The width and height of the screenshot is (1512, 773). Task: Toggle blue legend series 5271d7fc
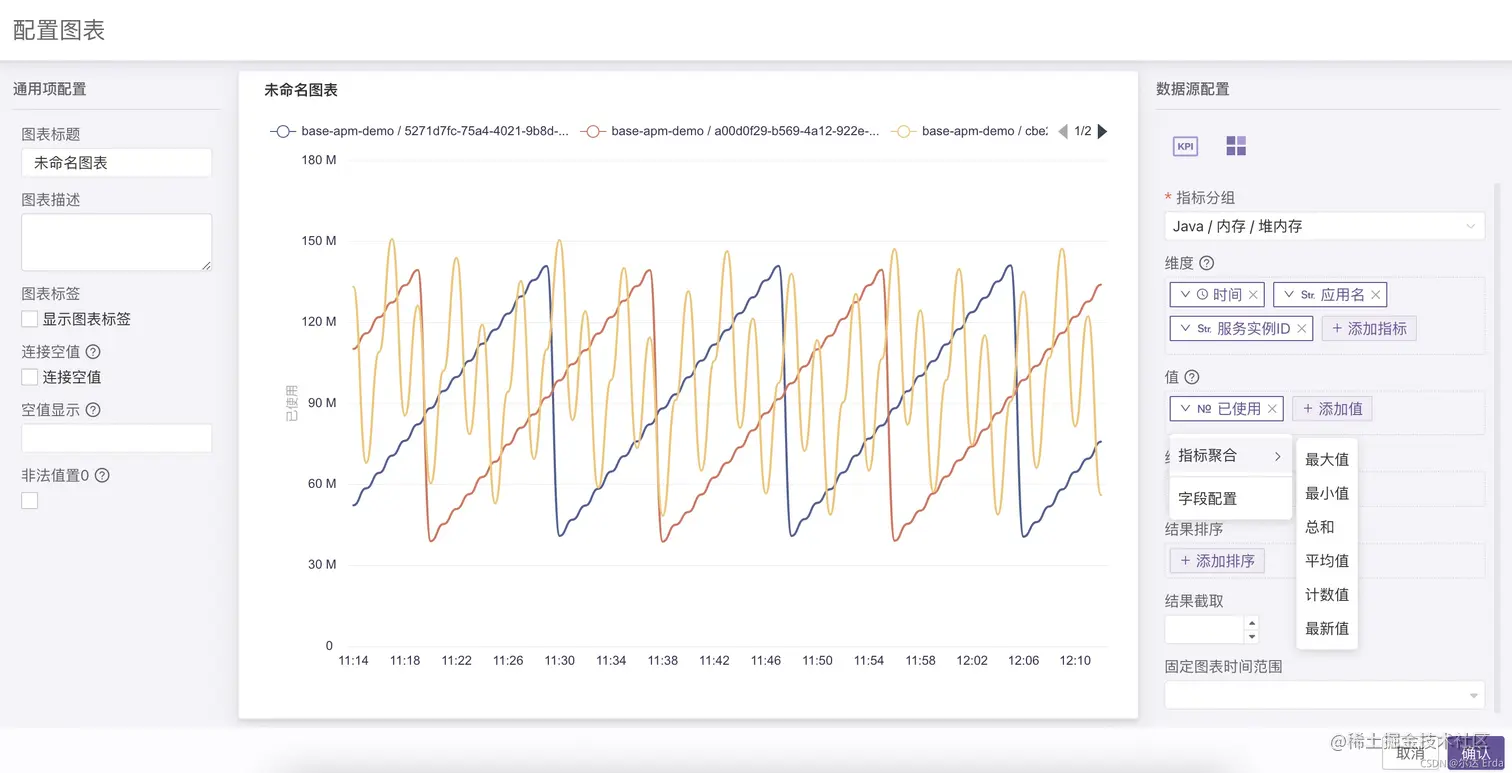[420, 131]
